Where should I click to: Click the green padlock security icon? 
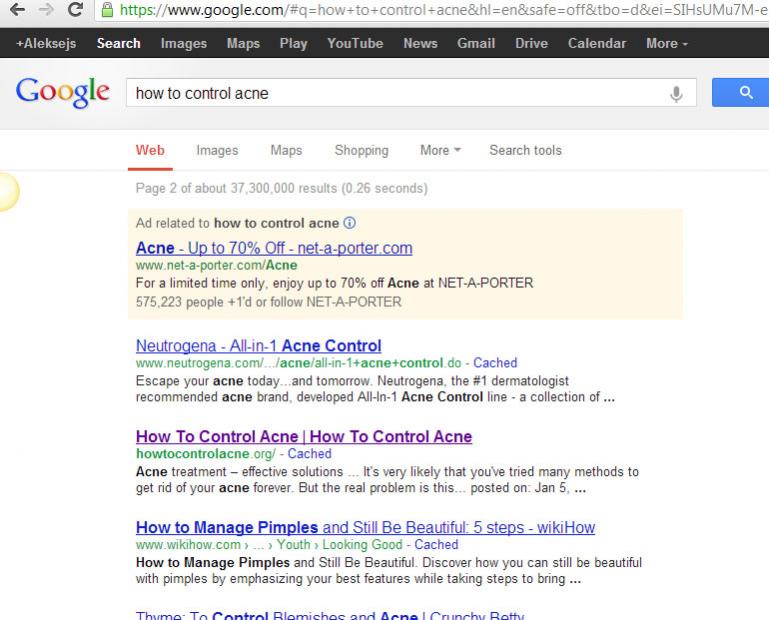(x=107, y=9)
